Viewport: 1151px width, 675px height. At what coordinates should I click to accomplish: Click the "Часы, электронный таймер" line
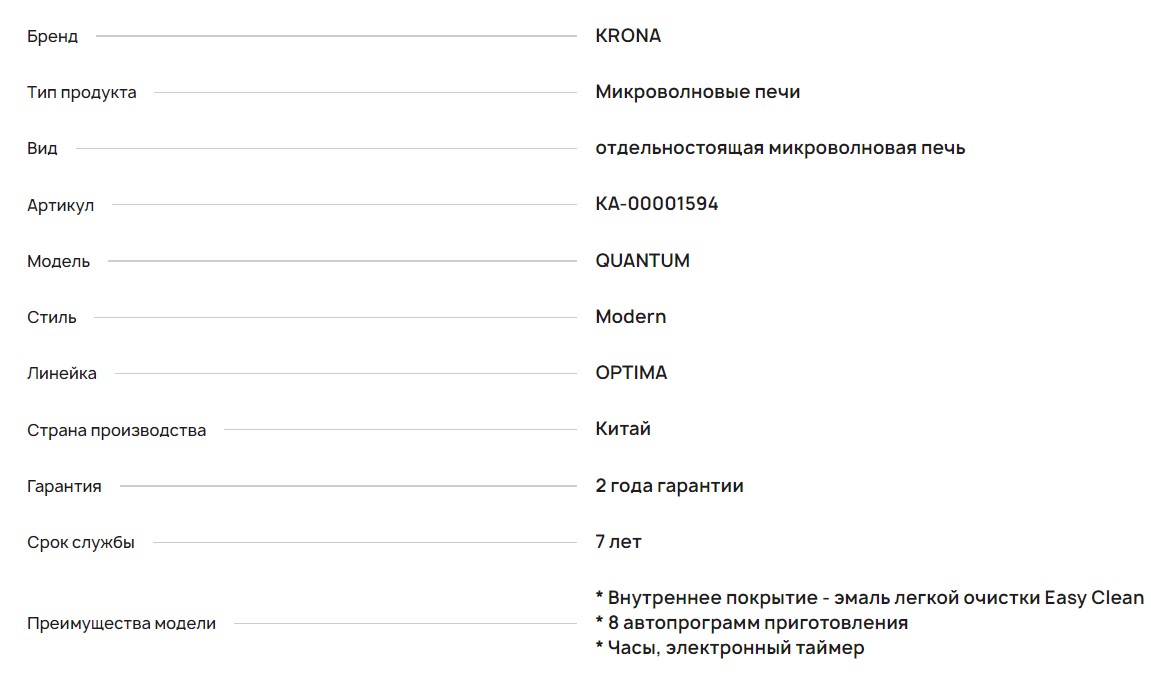click(735, 648)
